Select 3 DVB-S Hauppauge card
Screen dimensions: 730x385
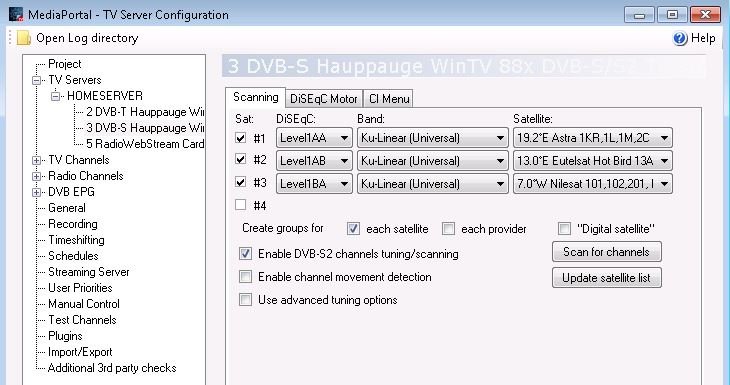(x=145, y=128)
